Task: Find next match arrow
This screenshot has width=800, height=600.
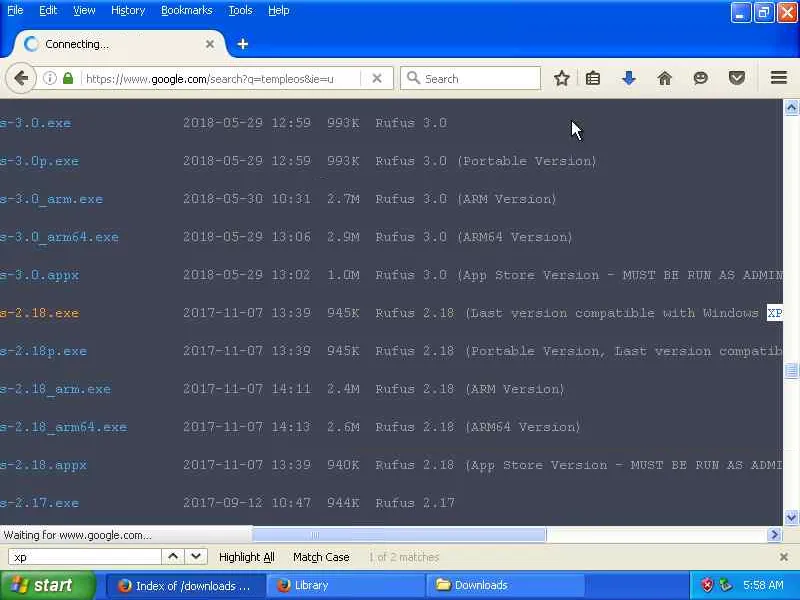Action: 196,557
